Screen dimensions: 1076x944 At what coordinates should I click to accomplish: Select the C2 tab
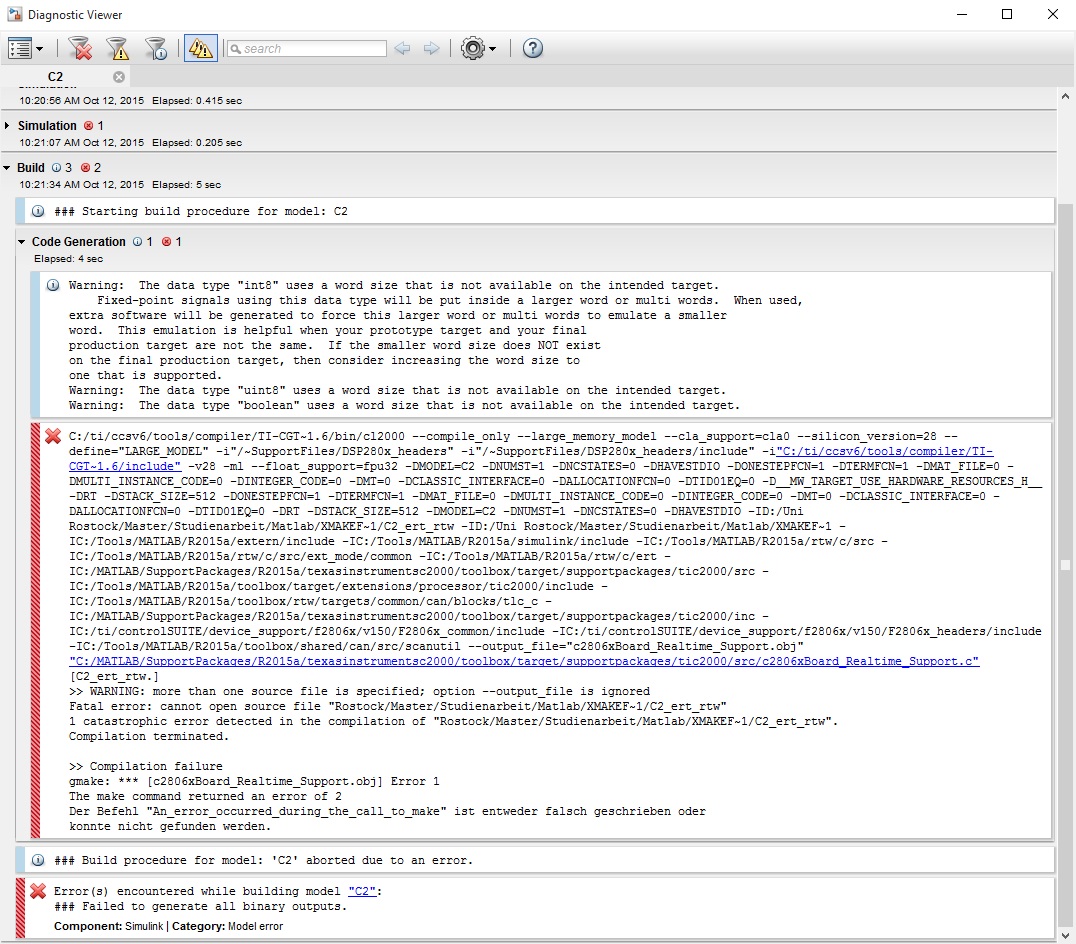point(56,77)
